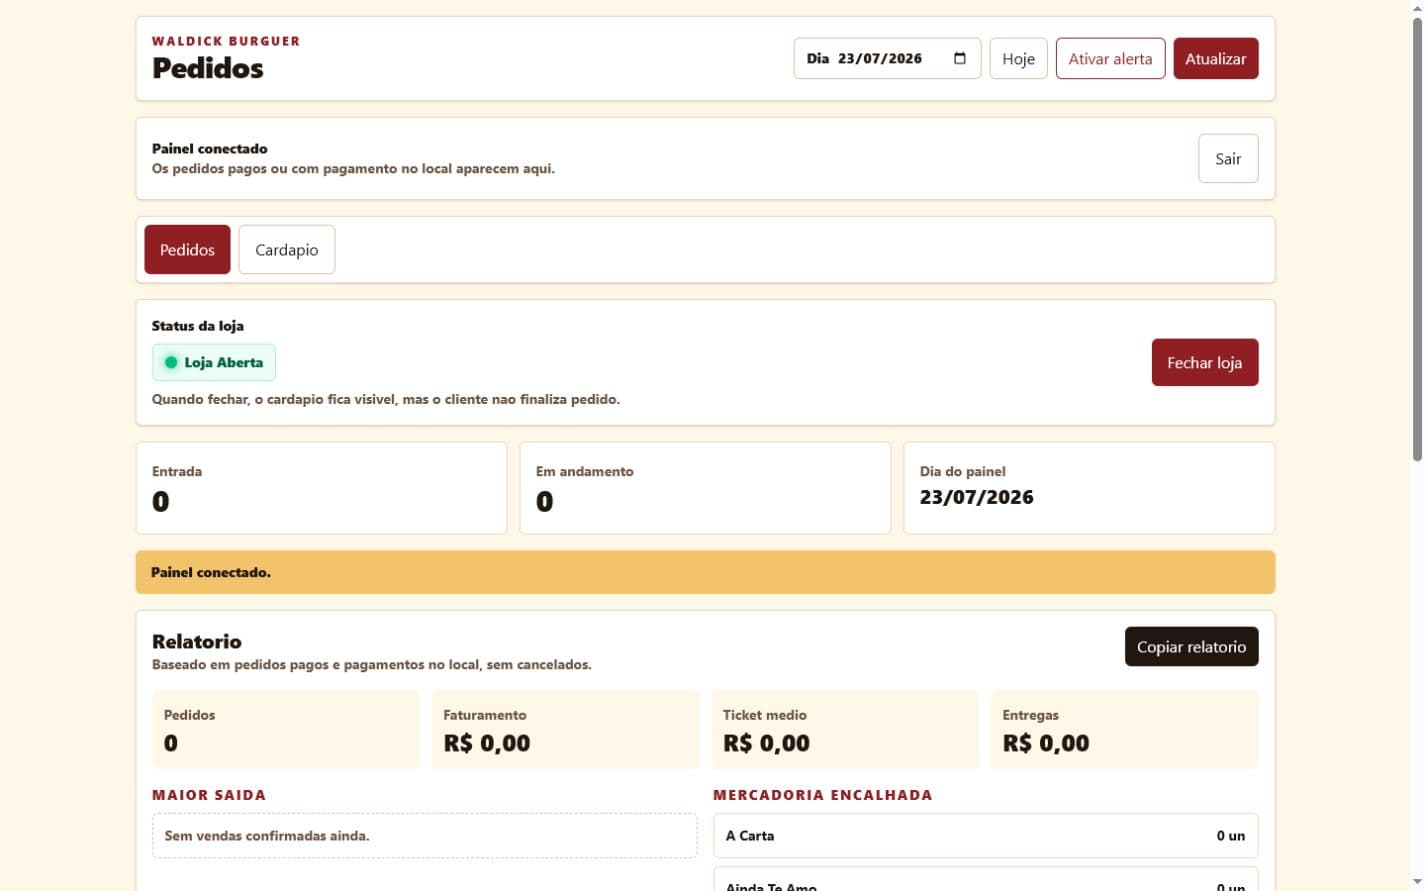The height and width of the screenshot is (891, 1425).
Task: Switch to the Pedidos tab
Action: pos(187,249)
